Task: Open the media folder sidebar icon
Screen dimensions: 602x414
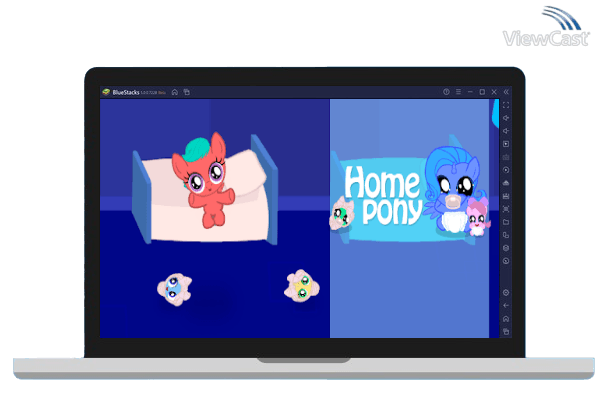Action: tap(506, 222)
